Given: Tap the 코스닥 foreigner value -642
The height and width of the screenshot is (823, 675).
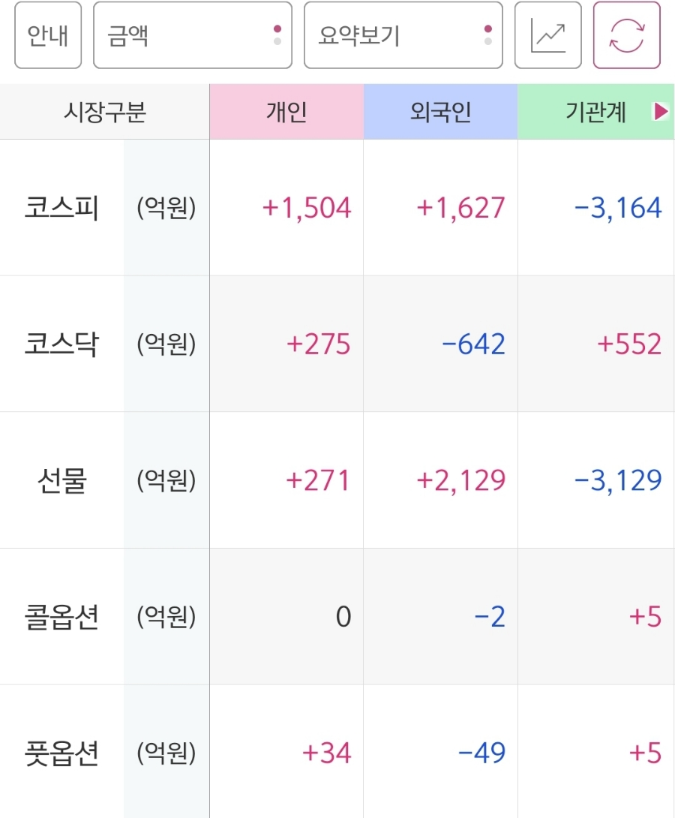Looking at the screenshot, I should (x=473, y=344).
